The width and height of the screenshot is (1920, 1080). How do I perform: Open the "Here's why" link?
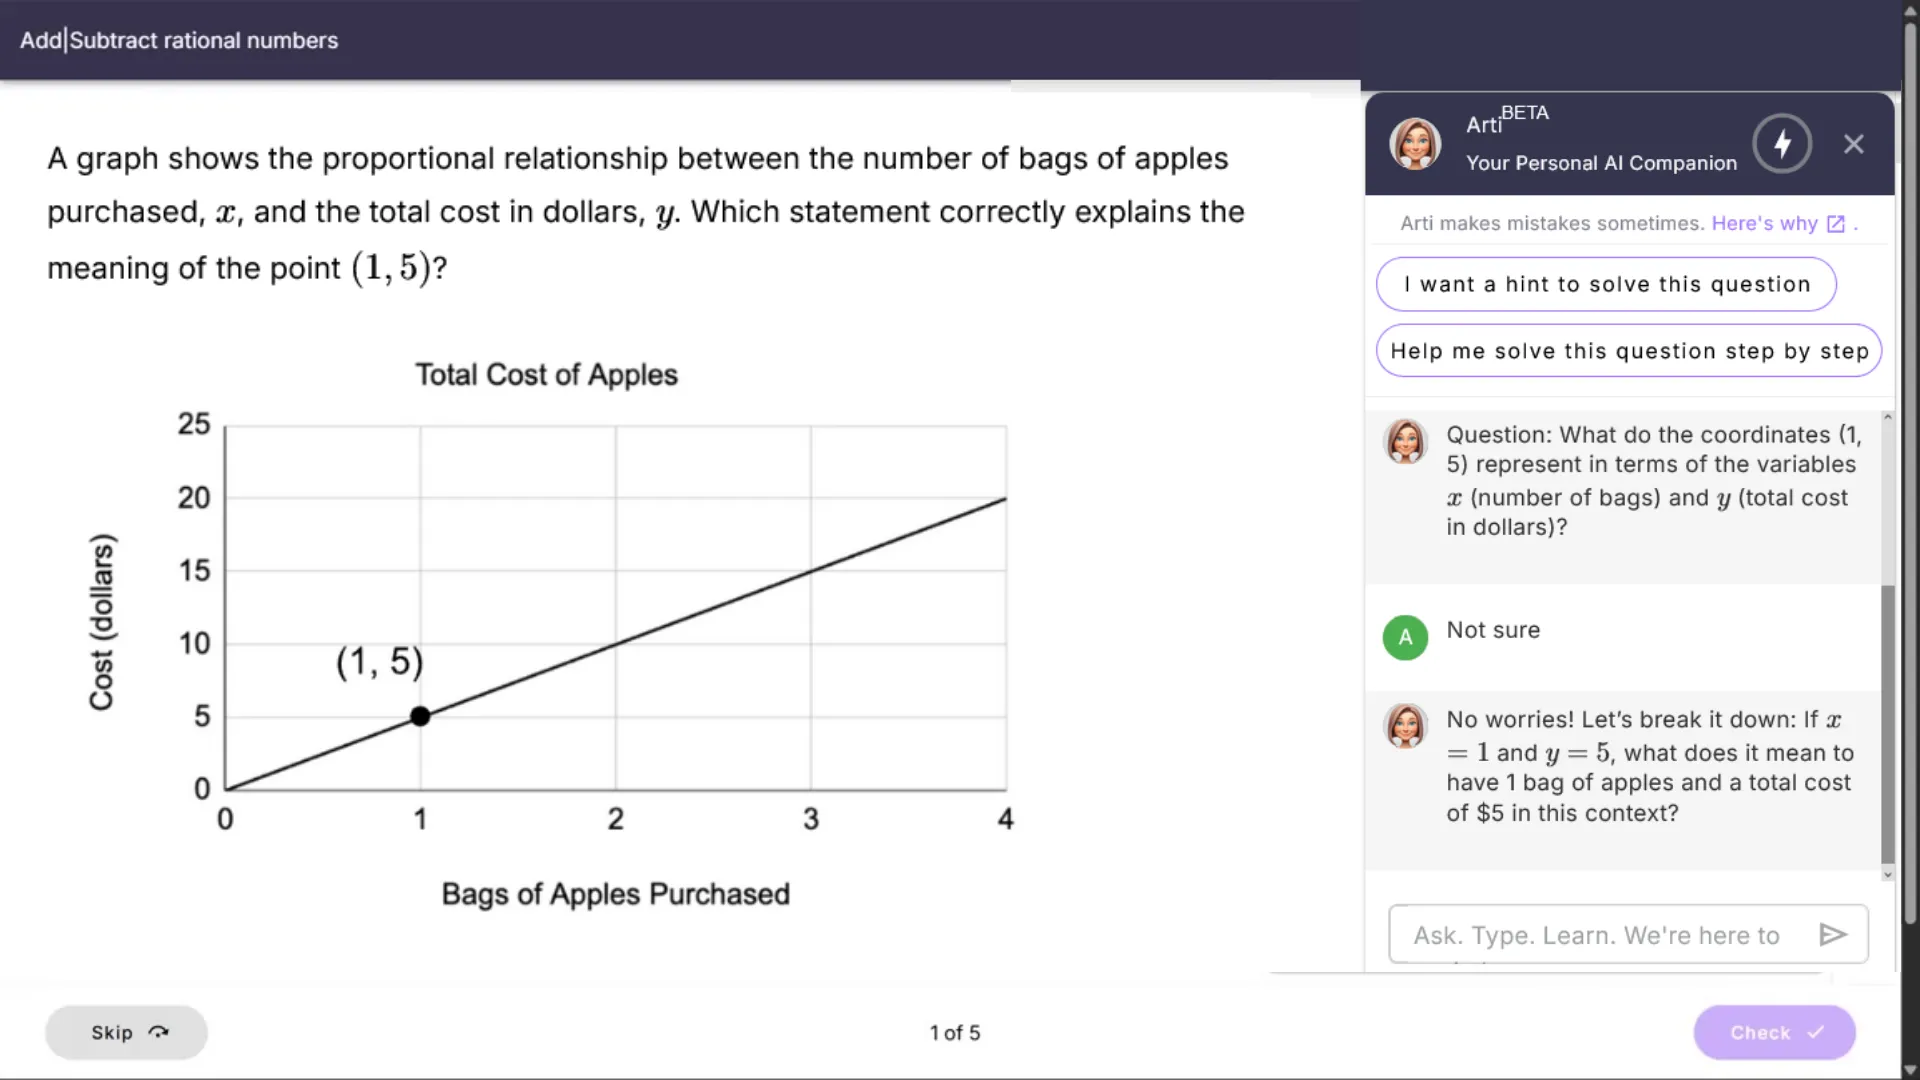(1764, 224)
